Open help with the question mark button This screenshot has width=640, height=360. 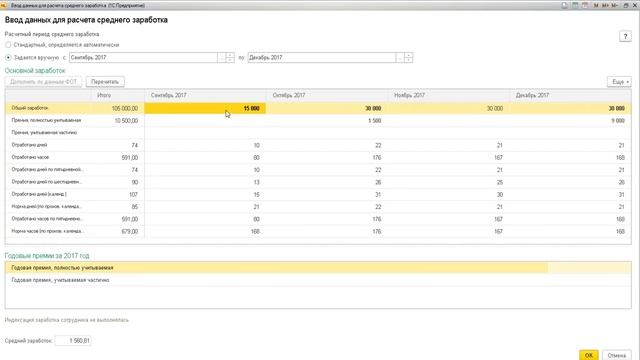click(625, 36)
